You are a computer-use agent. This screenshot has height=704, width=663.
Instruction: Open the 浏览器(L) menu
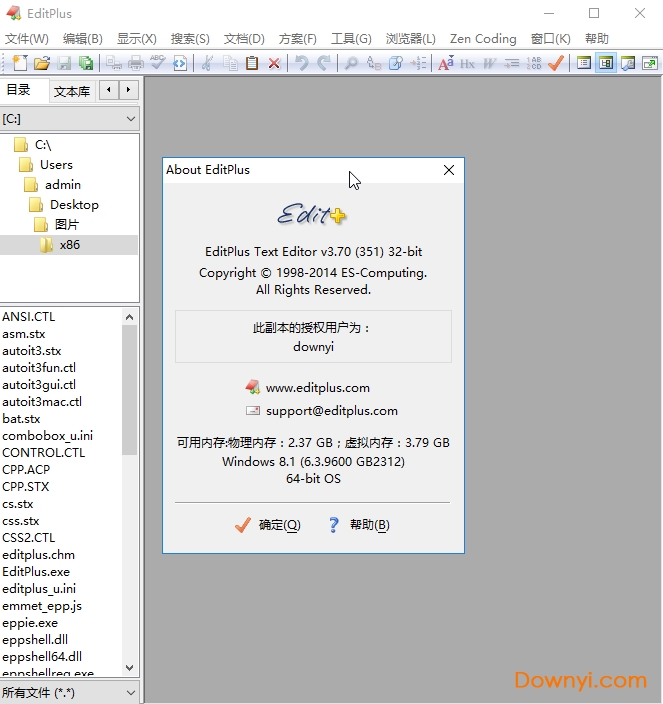tap(410, 39)
